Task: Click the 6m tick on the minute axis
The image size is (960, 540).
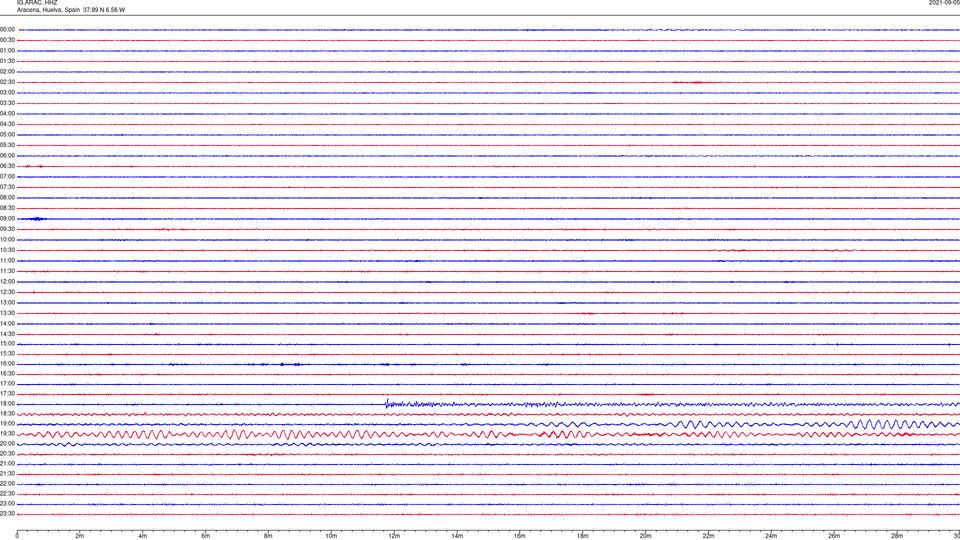Action: pos(205,536)
